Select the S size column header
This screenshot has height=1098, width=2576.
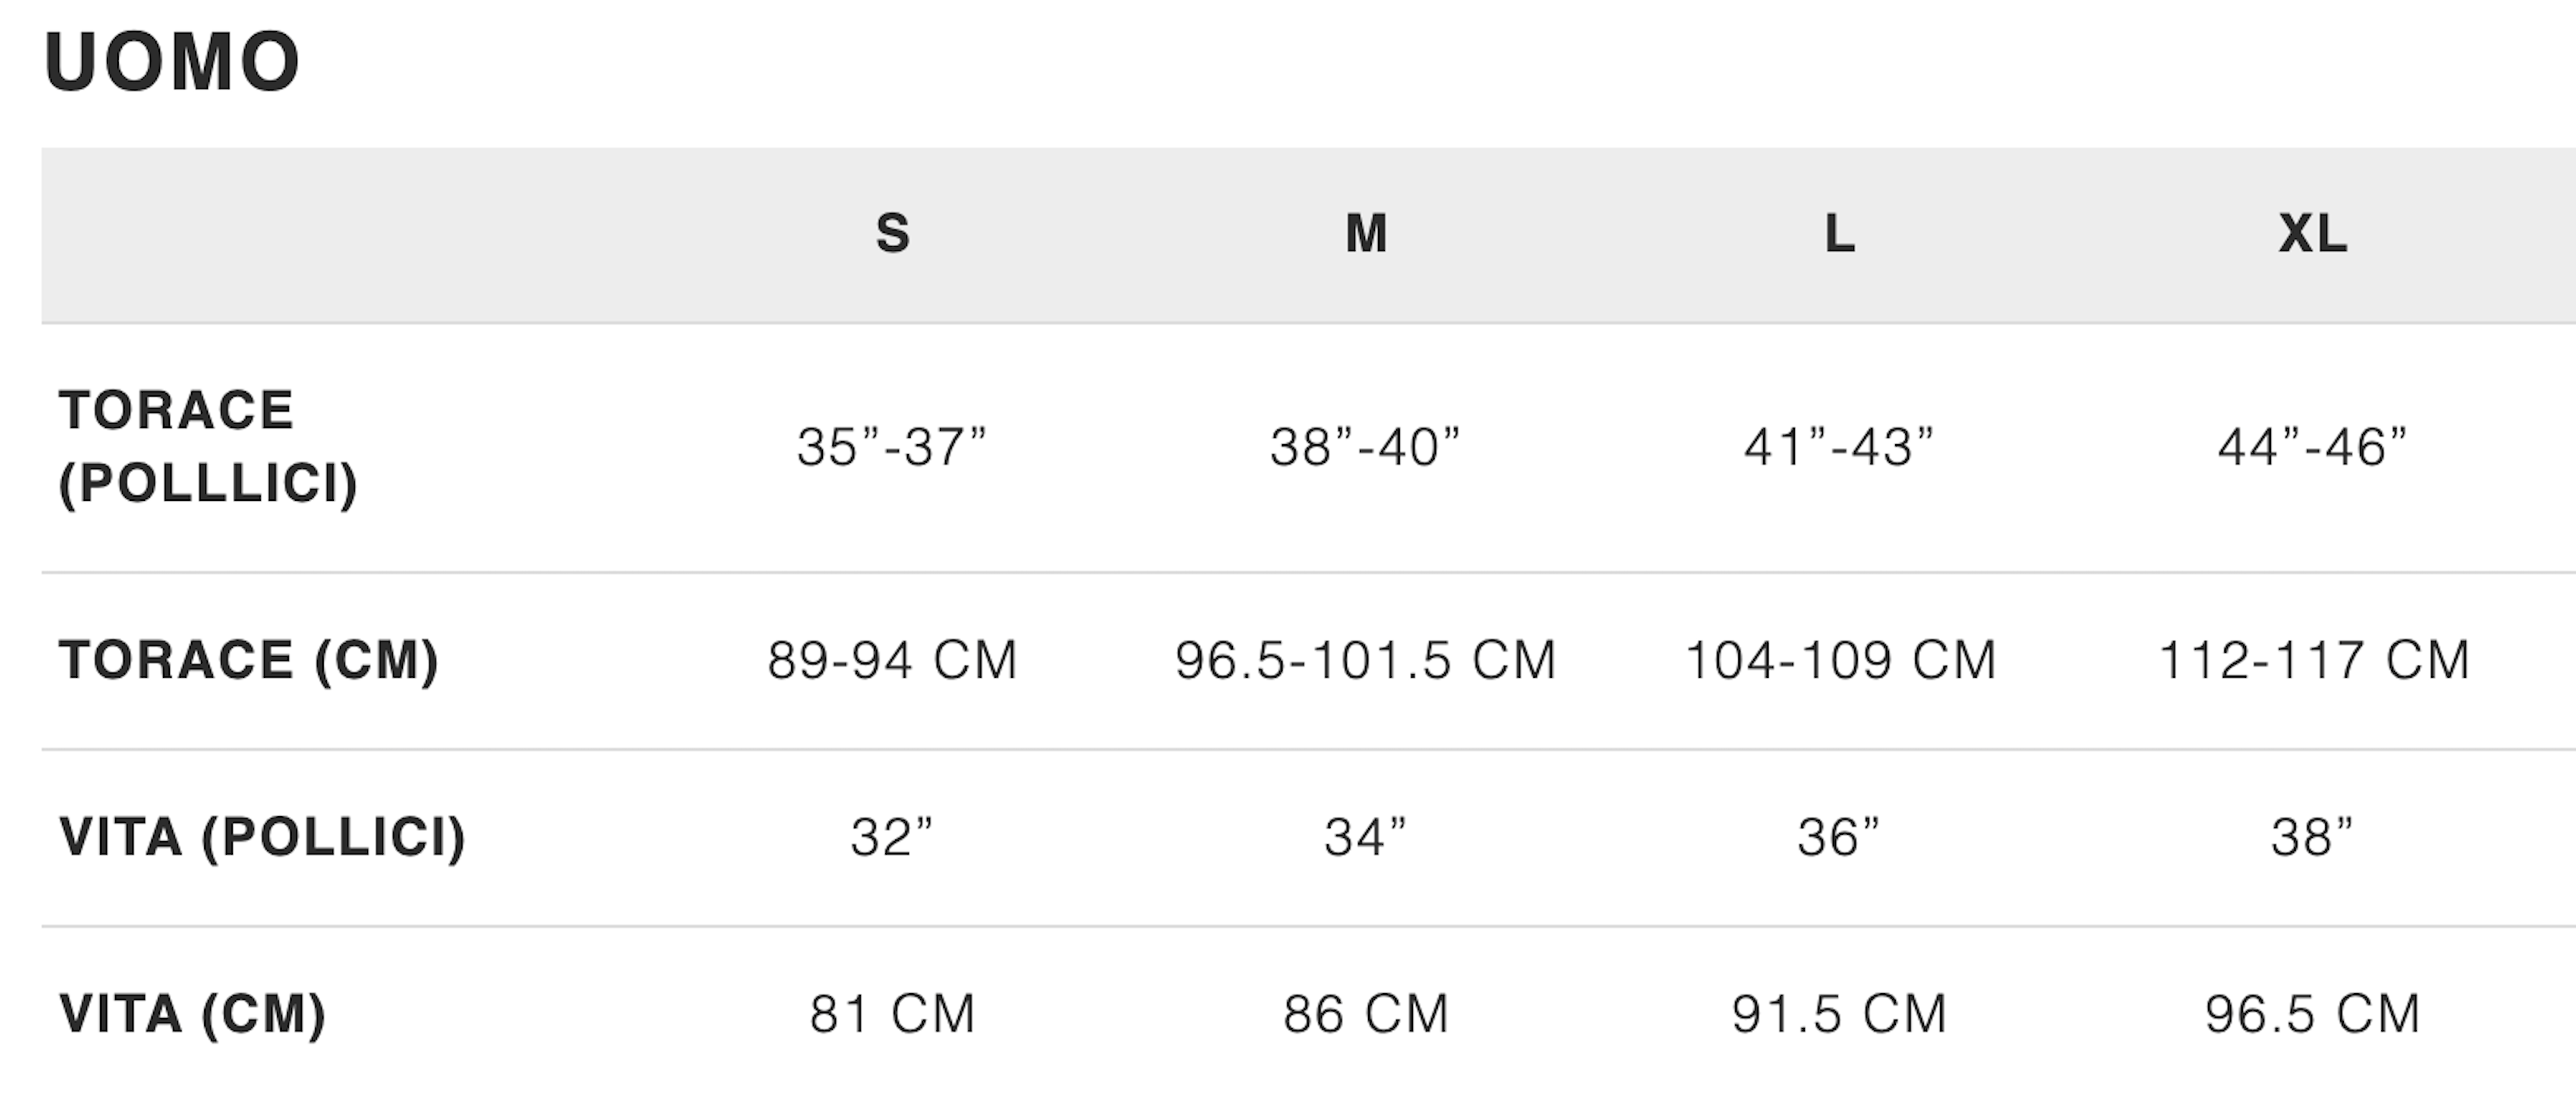[892, 234]
